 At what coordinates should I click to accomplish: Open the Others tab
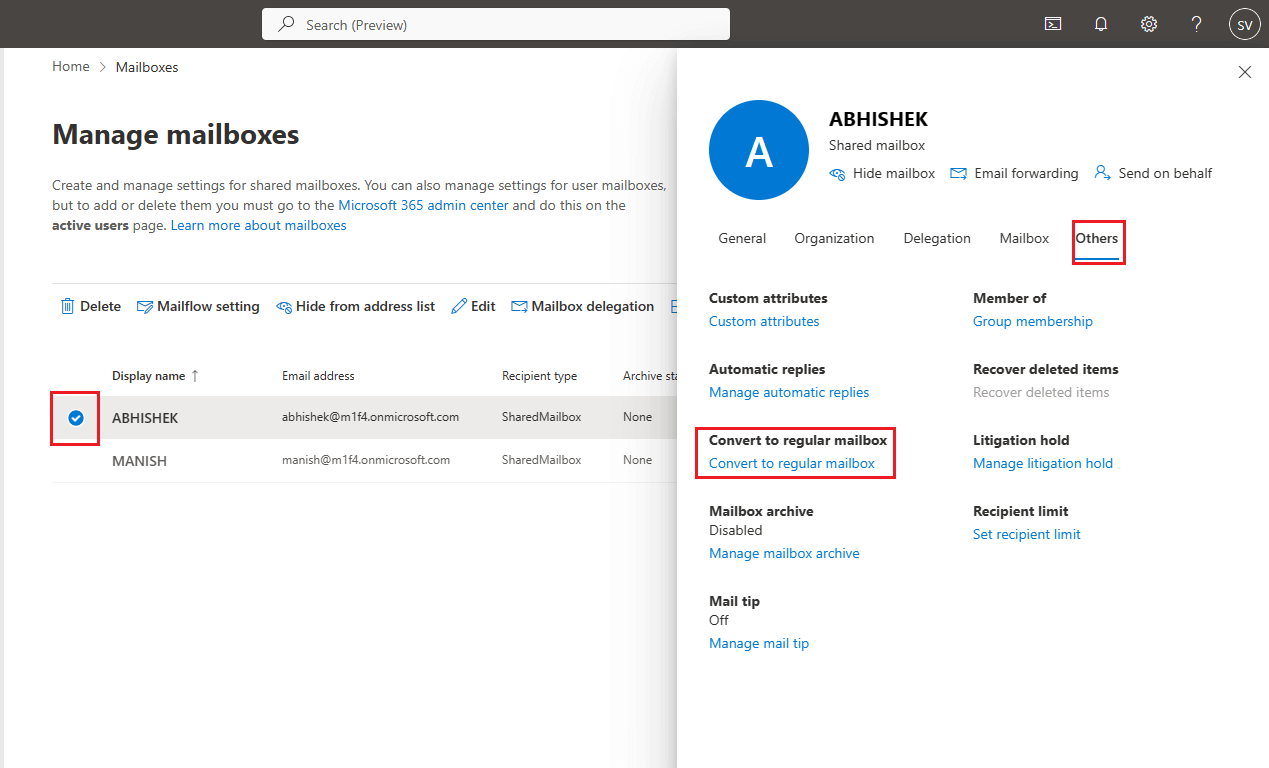1097,238
